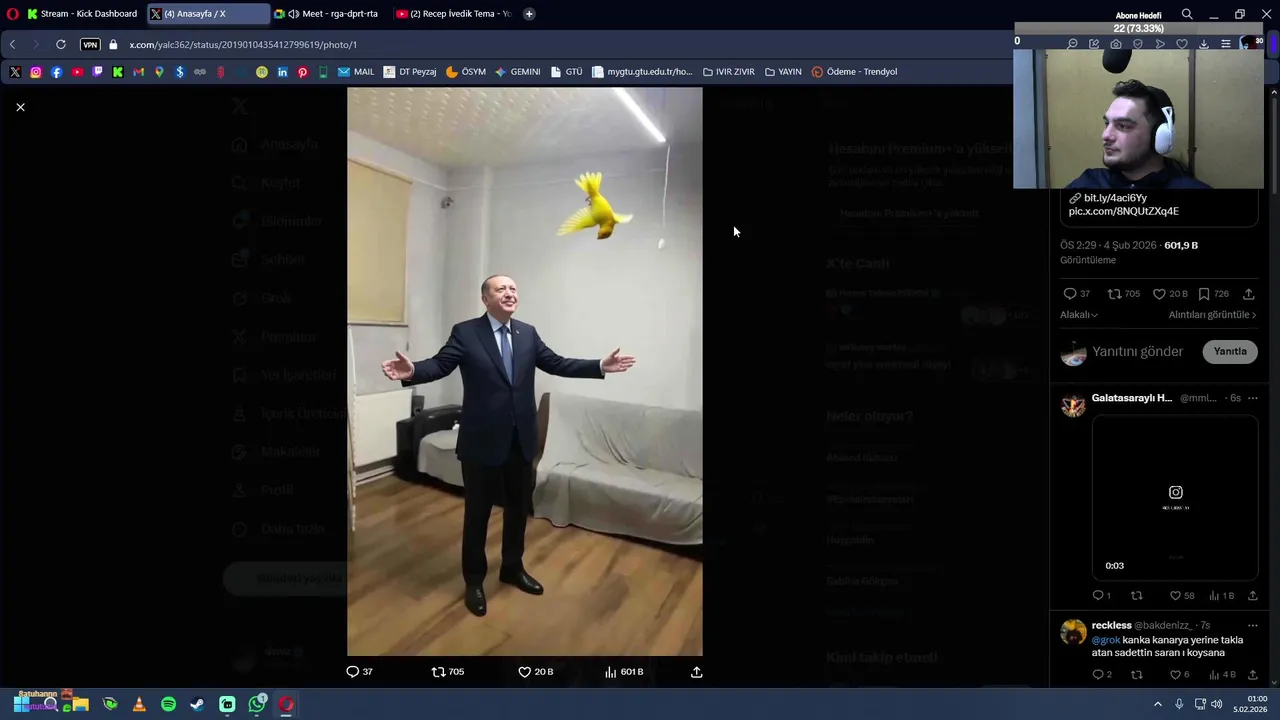Open the YouTube bookmark icon
The height and width of the screenshot is (720, 1280).
(77, 72)
